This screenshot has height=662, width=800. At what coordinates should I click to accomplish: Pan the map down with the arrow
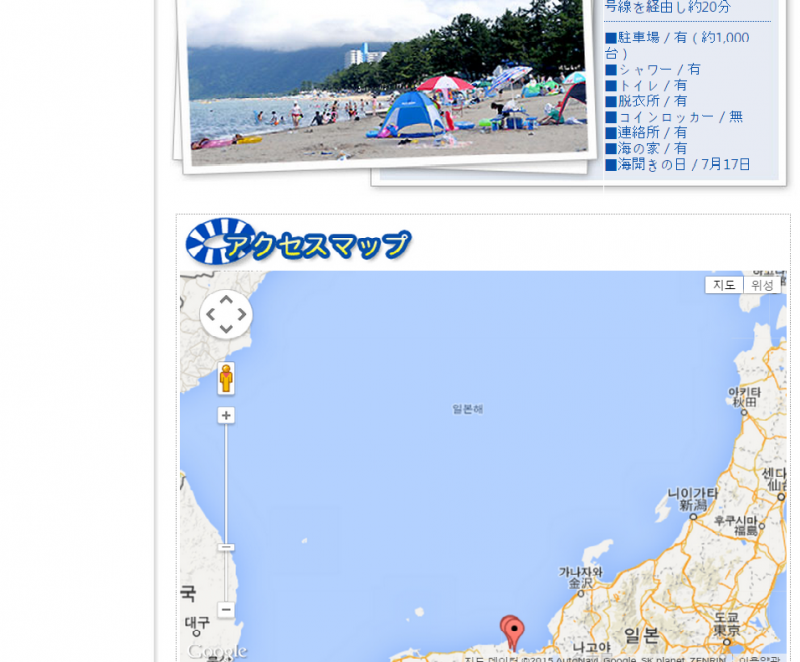tap(226, 331)
